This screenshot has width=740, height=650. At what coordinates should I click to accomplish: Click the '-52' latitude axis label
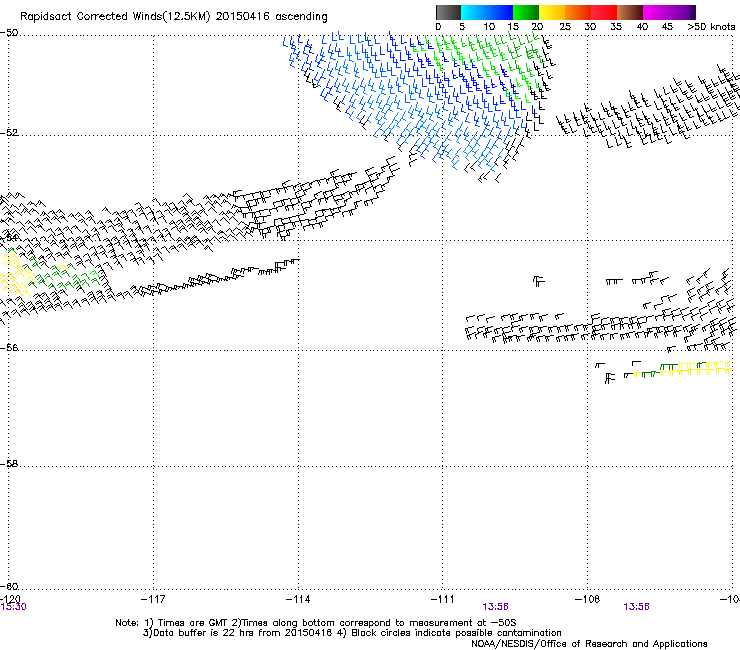point(9,132)
